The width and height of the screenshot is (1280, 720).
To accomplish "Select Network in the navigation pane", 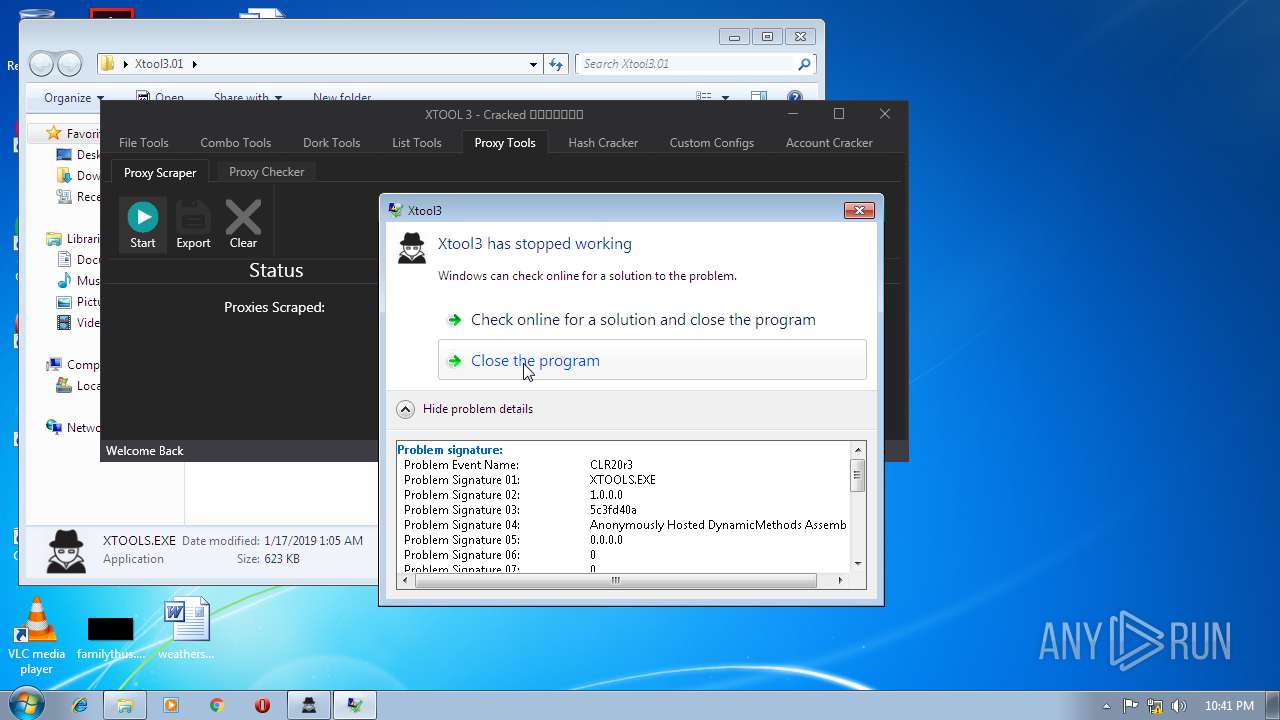I will point(74,428).
